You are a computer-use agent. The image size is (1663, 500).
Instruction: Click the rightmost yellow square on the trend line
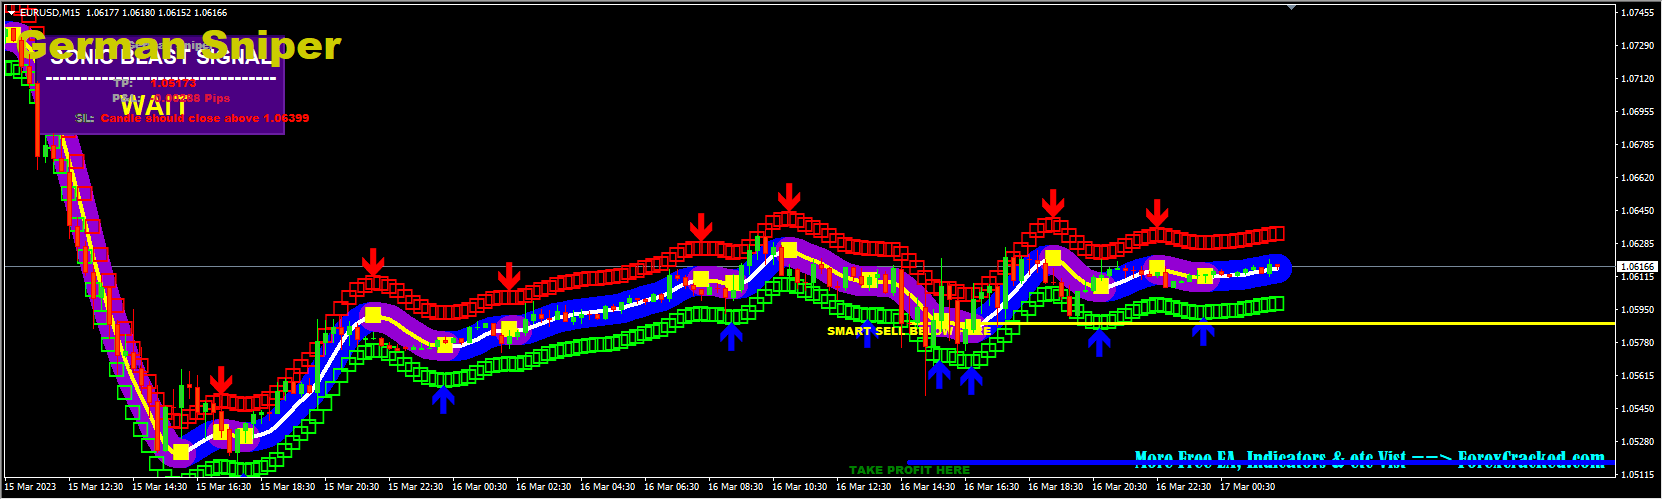(x=1205, y=275)
